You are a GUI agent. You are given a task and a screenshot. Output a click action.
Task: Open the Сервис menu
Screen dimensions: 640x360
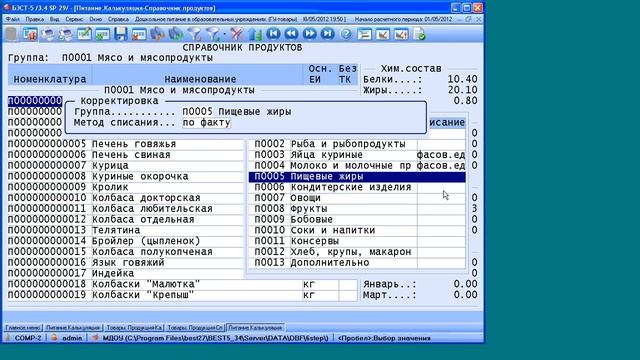click(74, 19)
